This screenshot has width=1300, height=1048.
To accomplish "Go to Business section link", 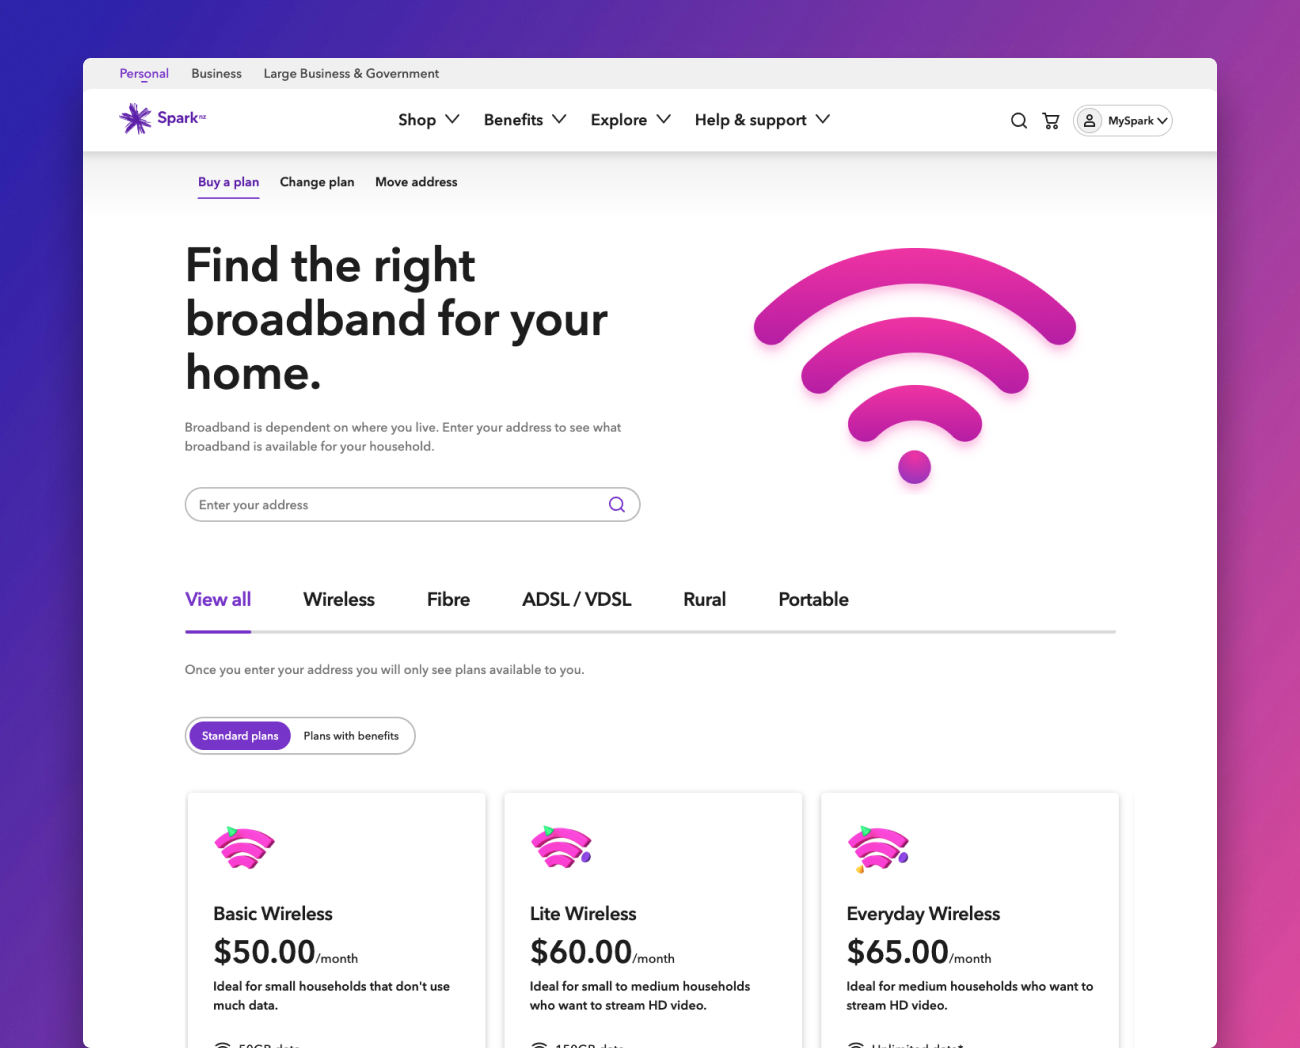I will coord(216,73).
